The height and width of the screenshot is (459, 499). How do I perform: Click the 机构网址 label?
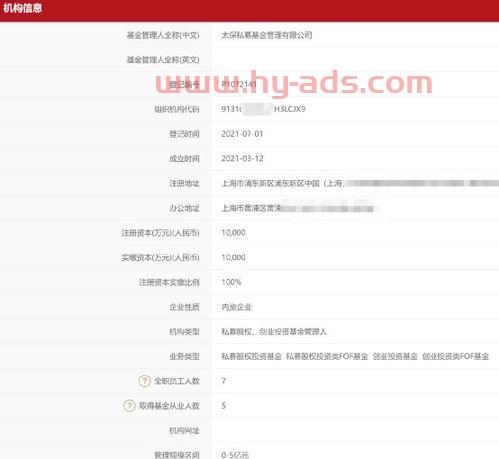click(184, 430)
